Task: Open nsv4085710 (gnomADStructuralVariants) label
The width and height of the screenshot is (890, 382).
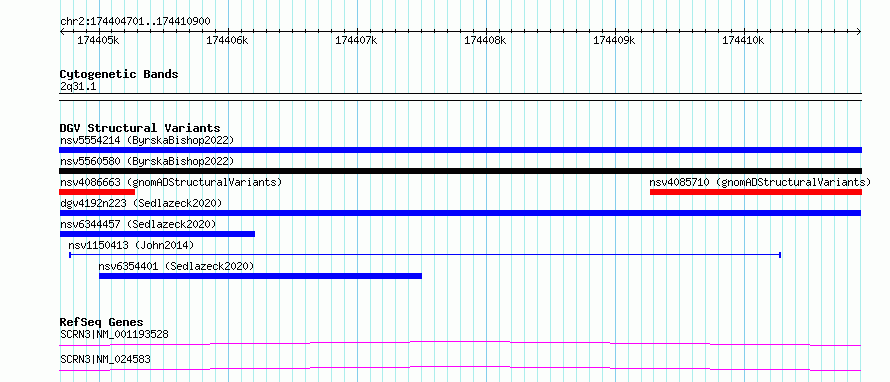Action: tap(760, 182)
